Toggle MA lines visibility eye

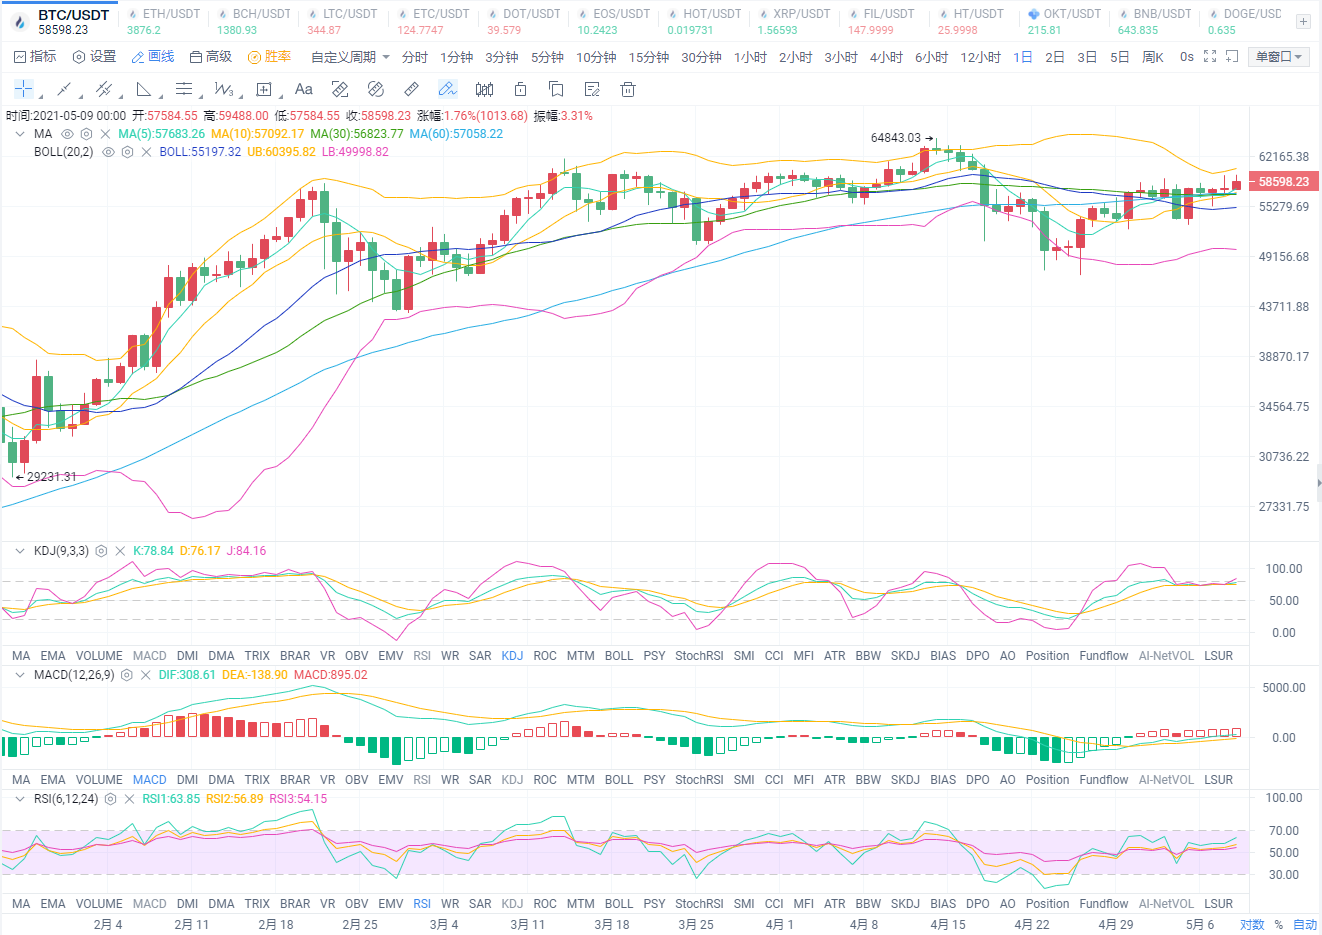point(68,134)
